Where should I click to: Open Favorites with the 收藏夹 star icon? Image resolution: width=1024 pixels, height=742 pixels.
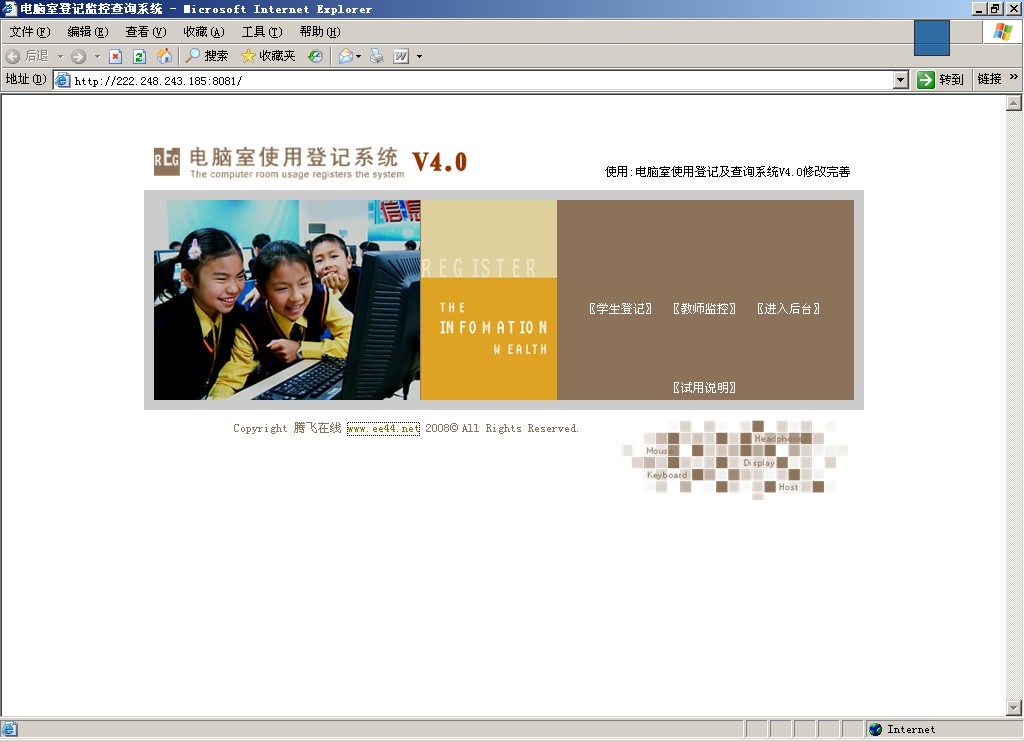pyautogui.click(x=248, y=56)
